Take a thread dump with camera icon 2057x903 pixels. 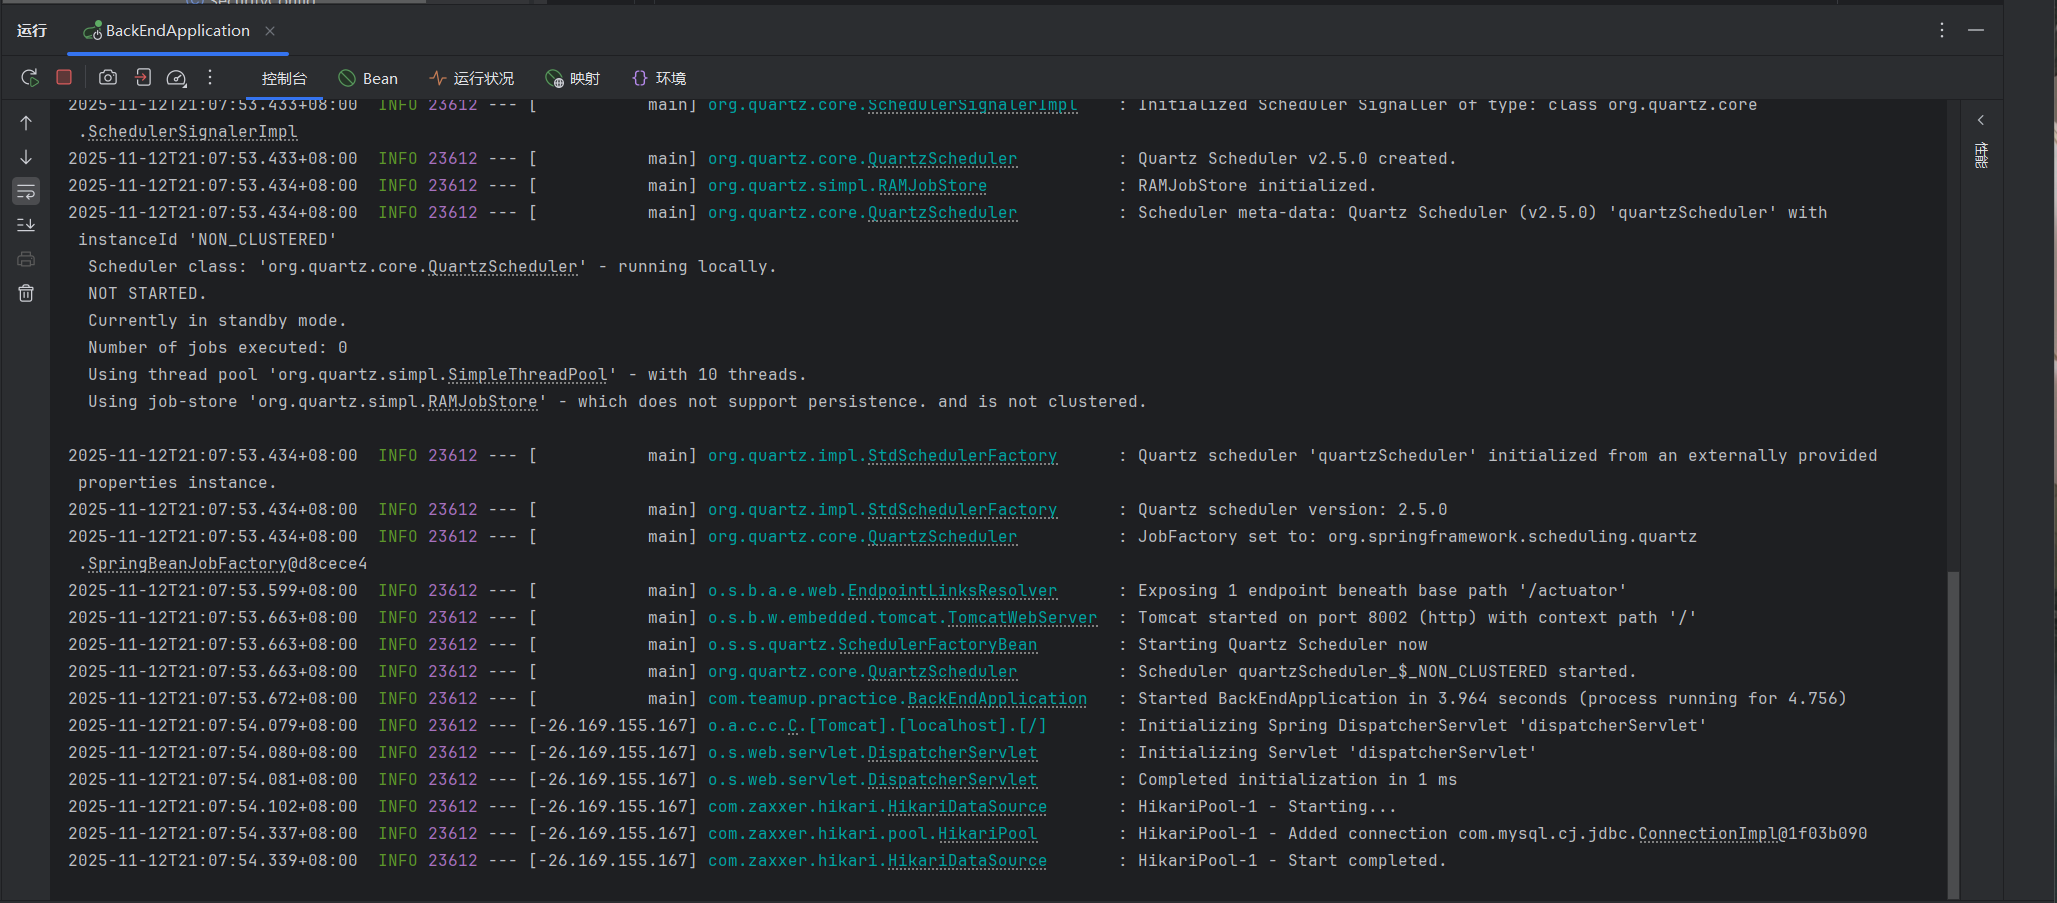tap(108, 77)
